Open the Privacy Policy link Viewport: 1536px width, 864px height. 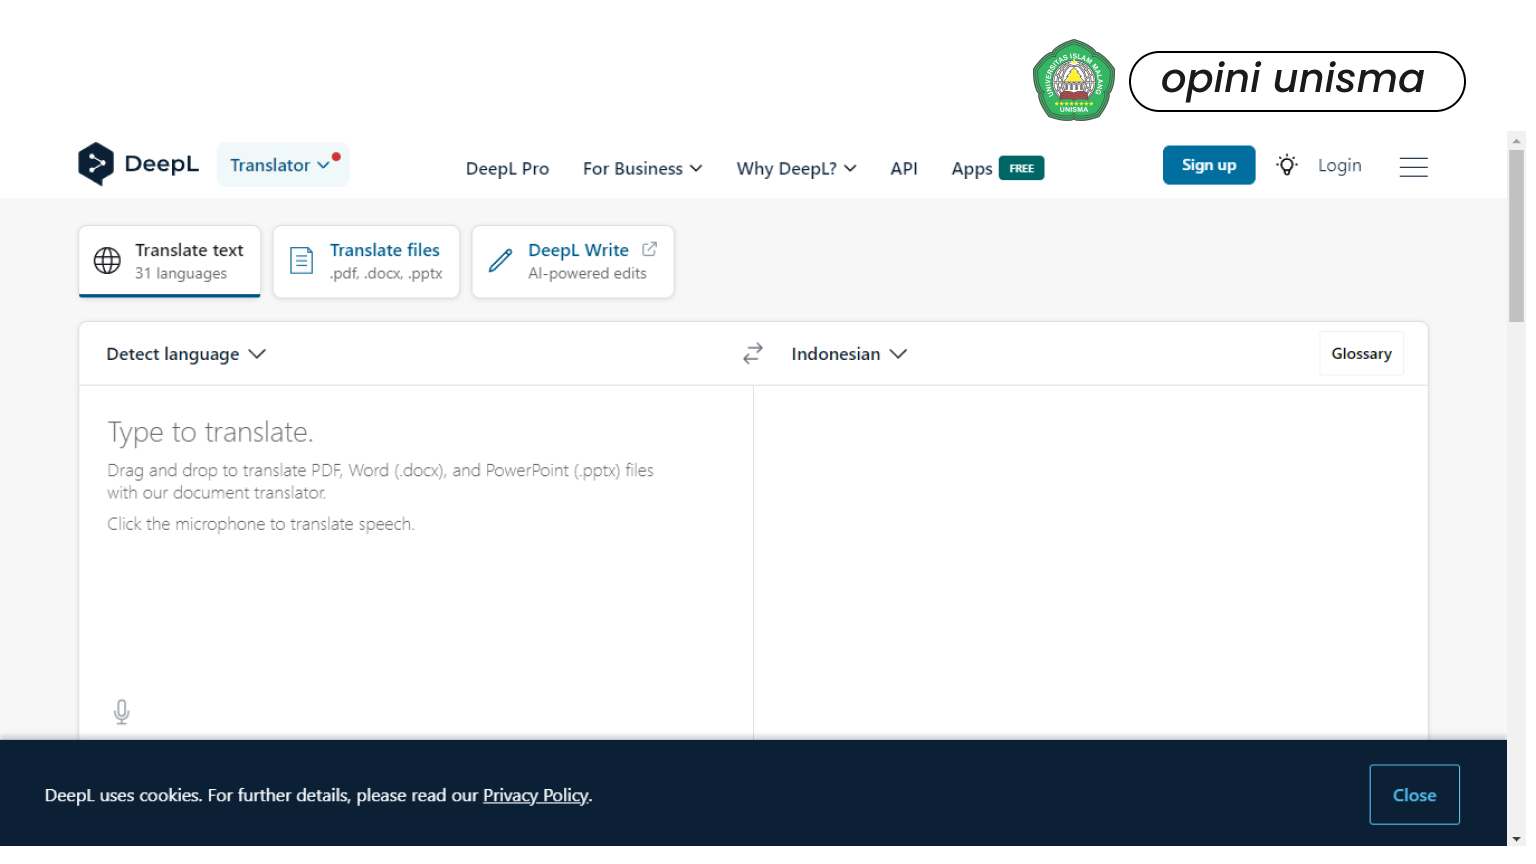click(x=536, y=795)
